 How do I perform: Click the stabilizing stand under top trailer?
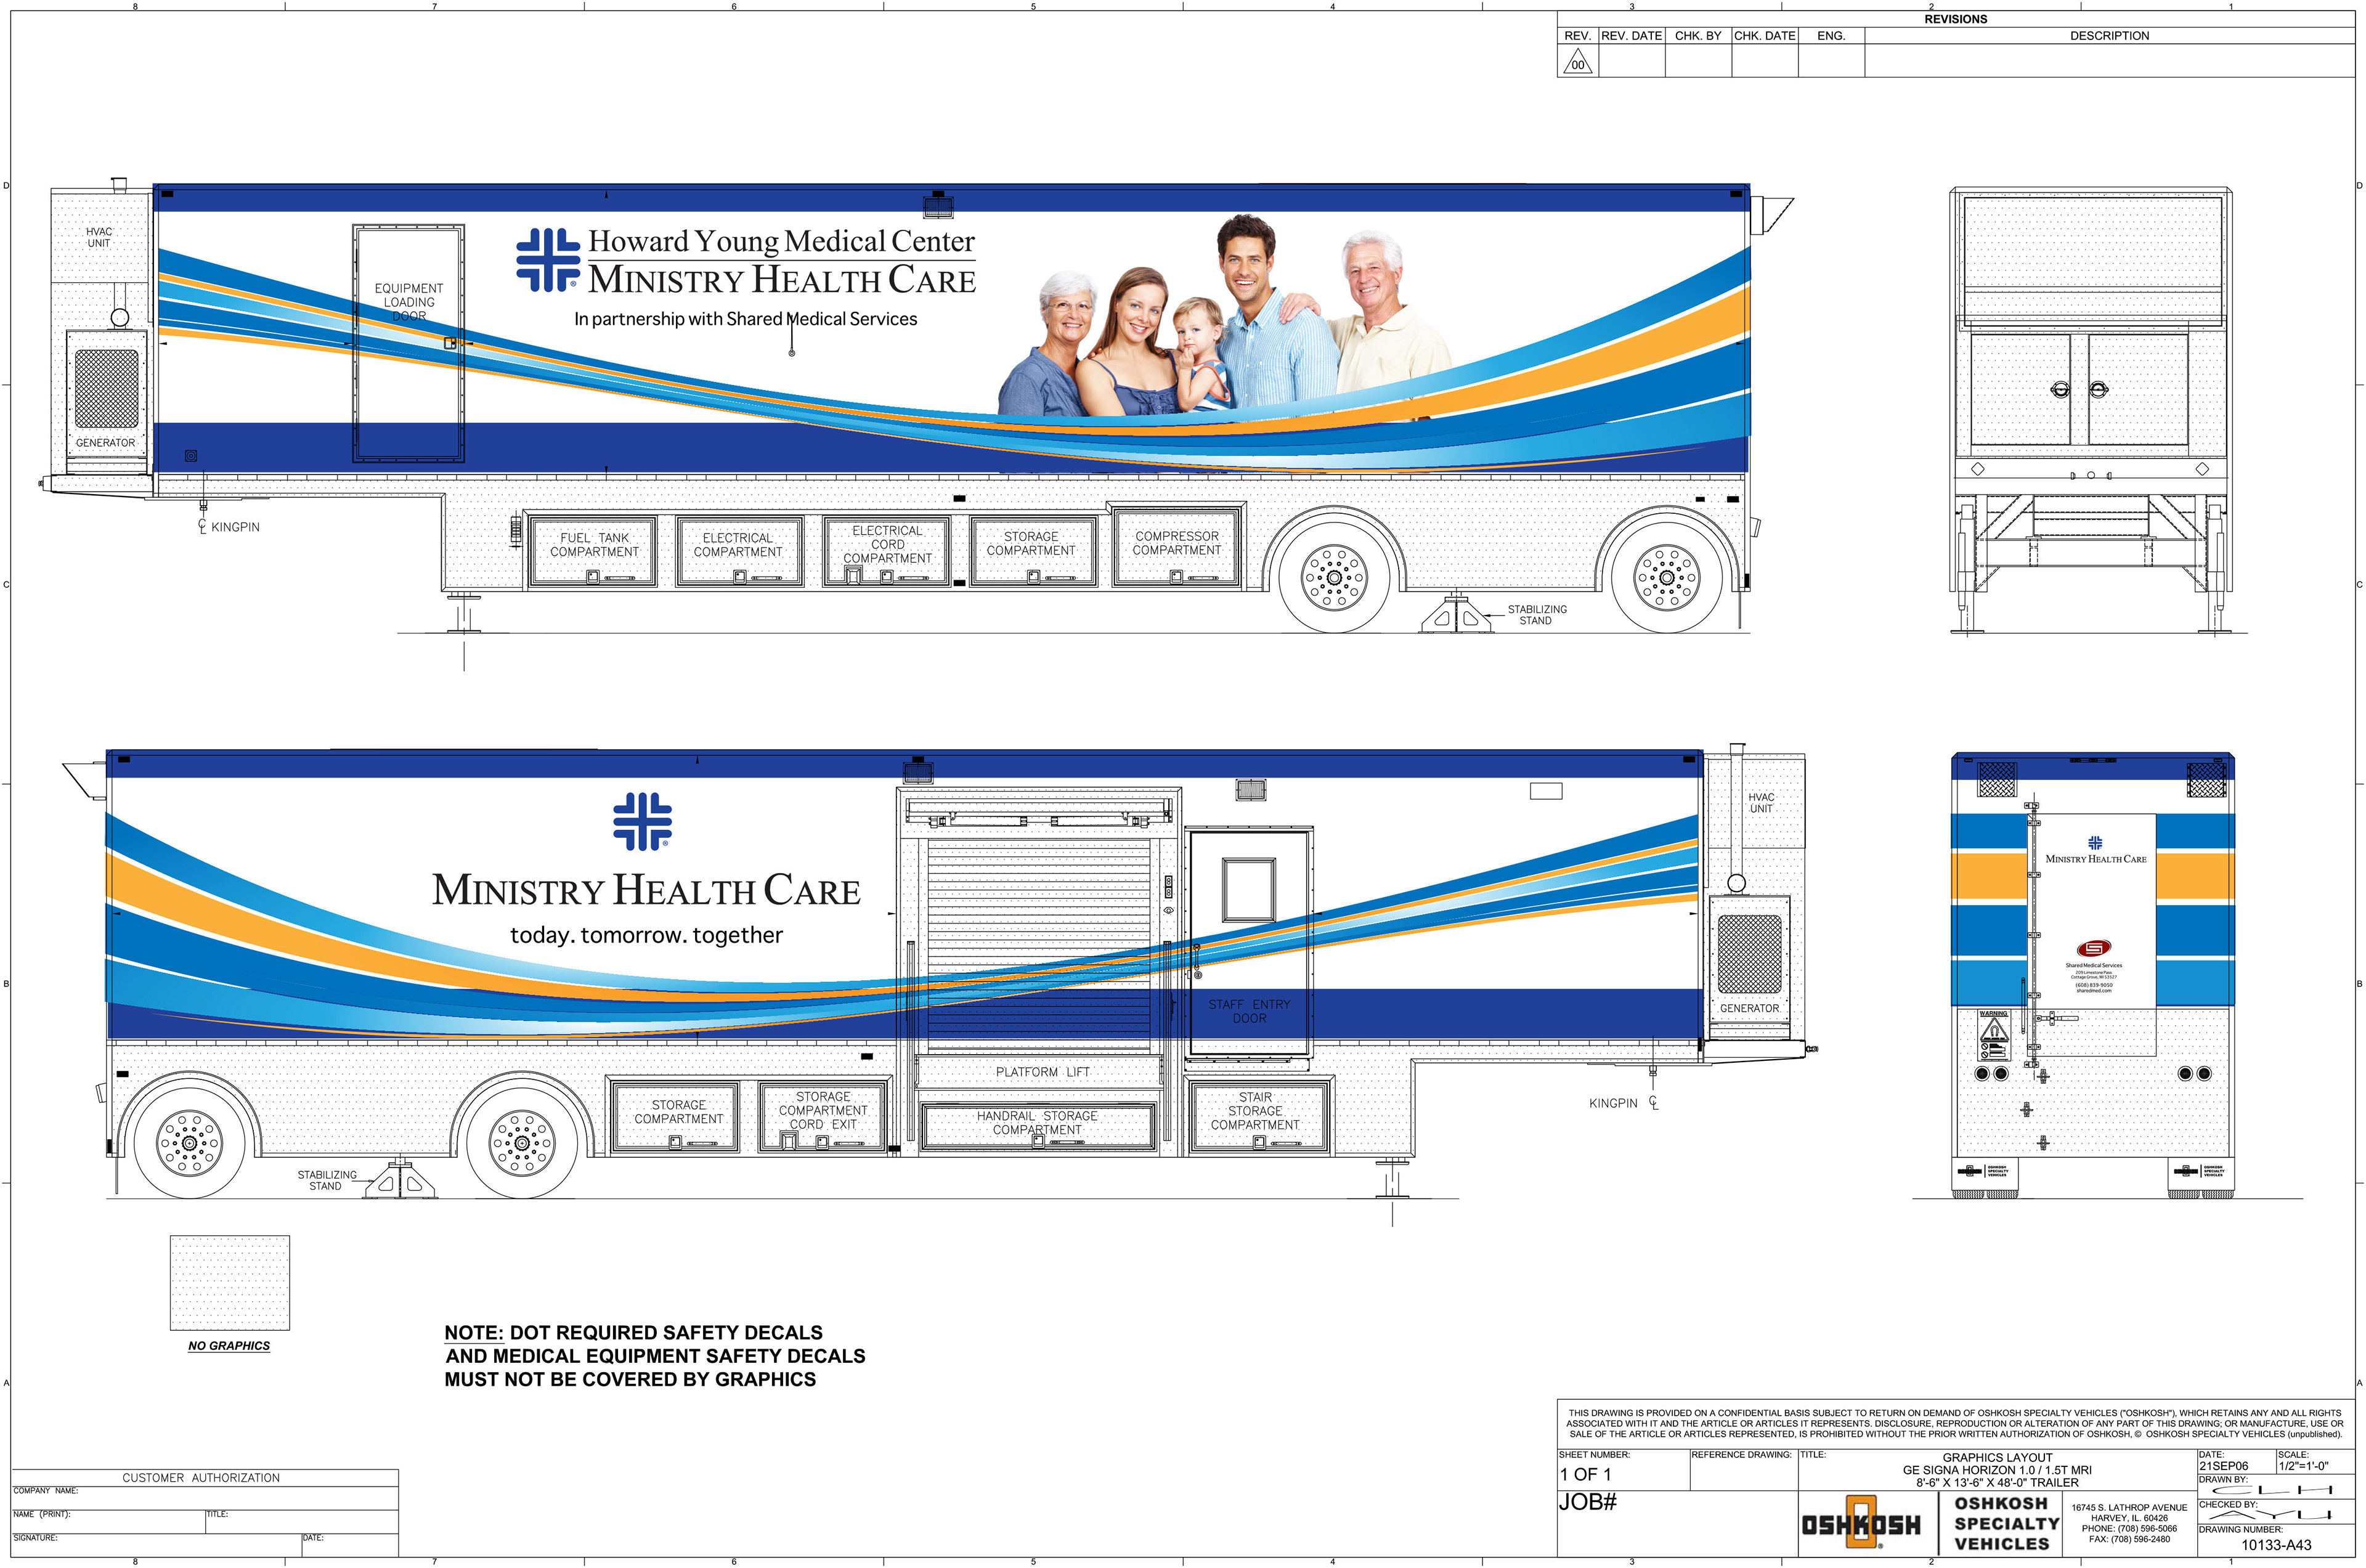[x=1455, y=614]
